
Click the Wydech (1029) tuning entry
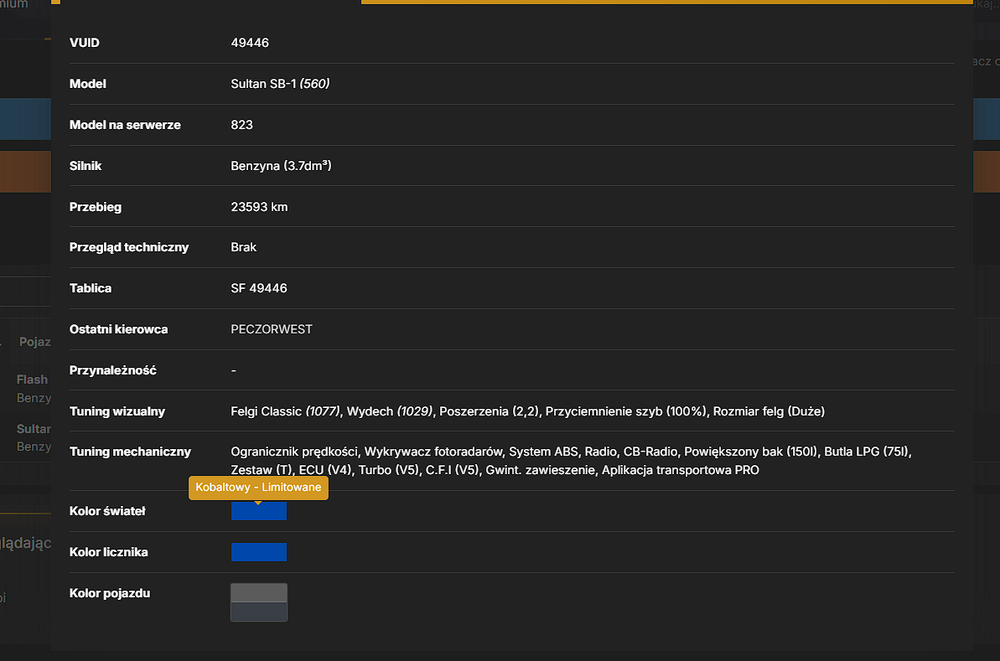coord(390,412)
